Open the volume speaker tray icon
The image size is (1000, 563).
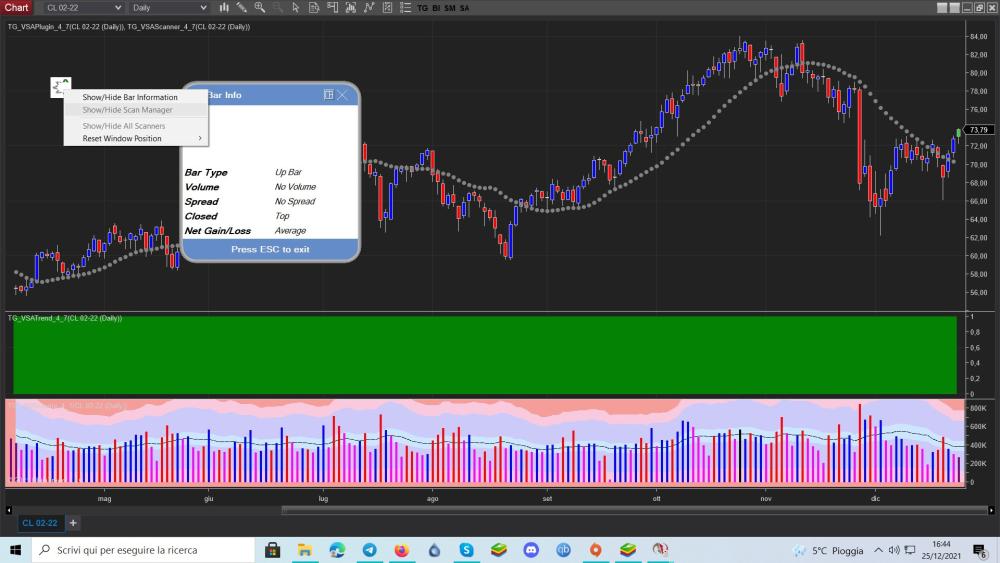[x=894, y=550]
